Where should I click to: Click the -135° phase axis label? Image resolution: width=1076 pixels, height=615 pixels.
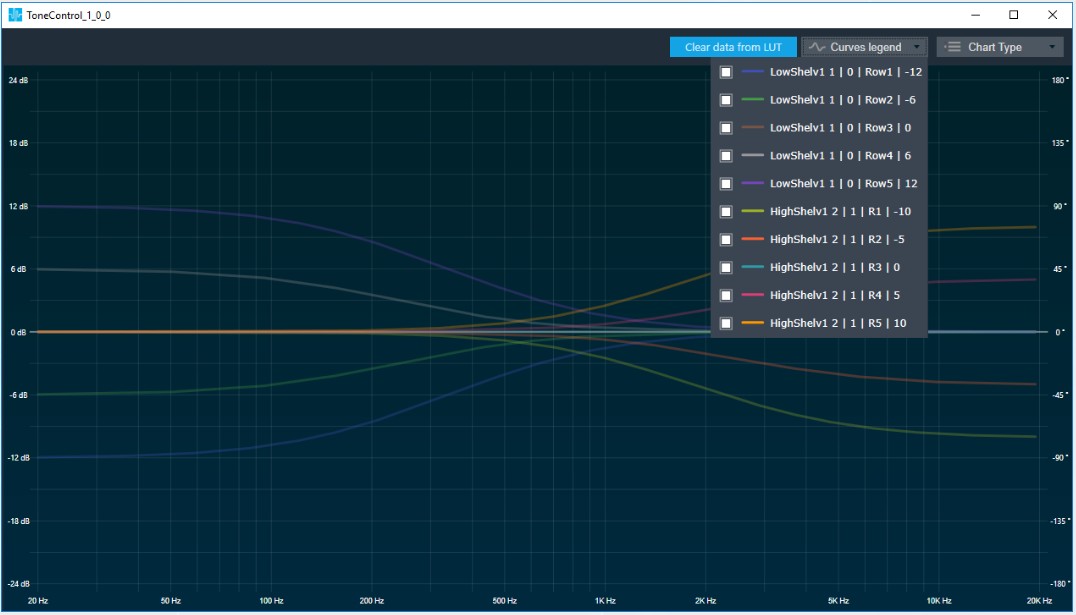click(x=1059, y=522)
